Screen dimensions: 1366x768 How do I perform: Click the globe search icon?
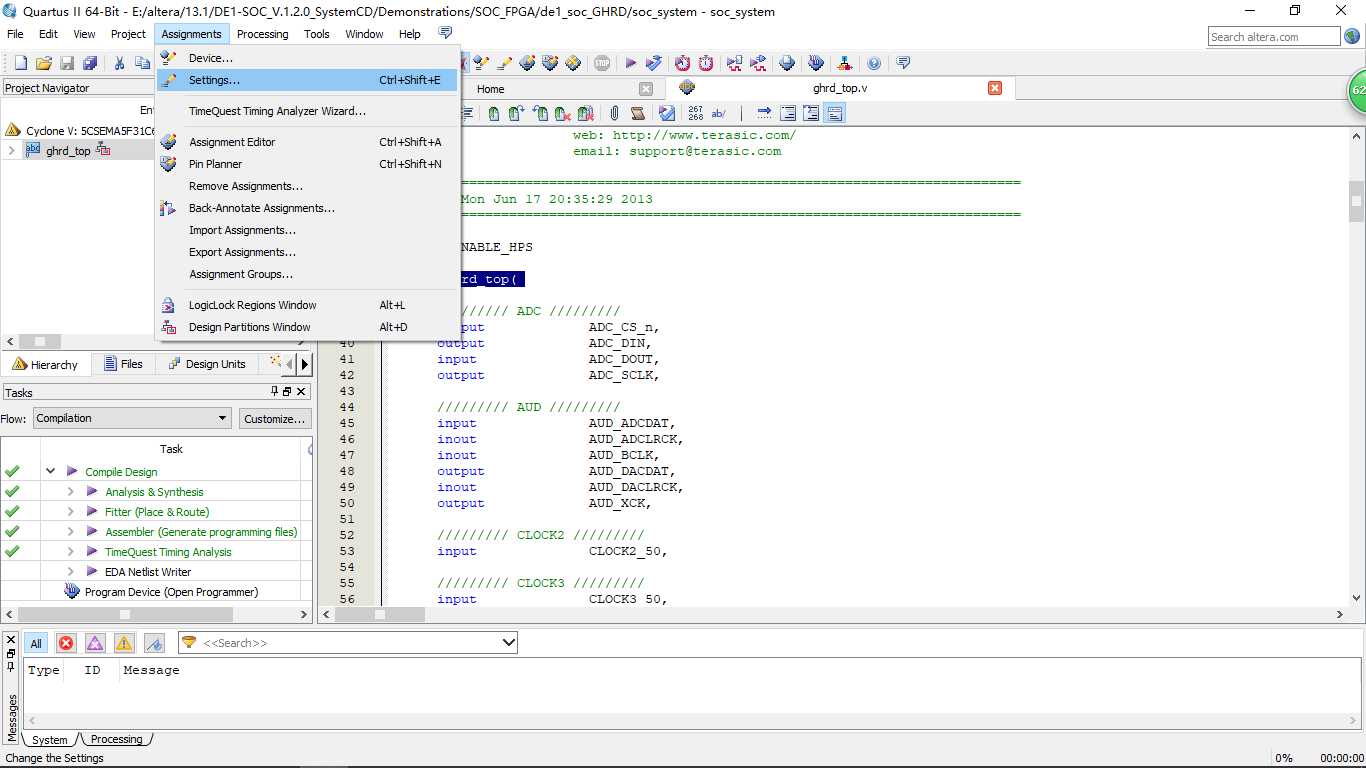pyautogui.click(x=1352, y=37)
